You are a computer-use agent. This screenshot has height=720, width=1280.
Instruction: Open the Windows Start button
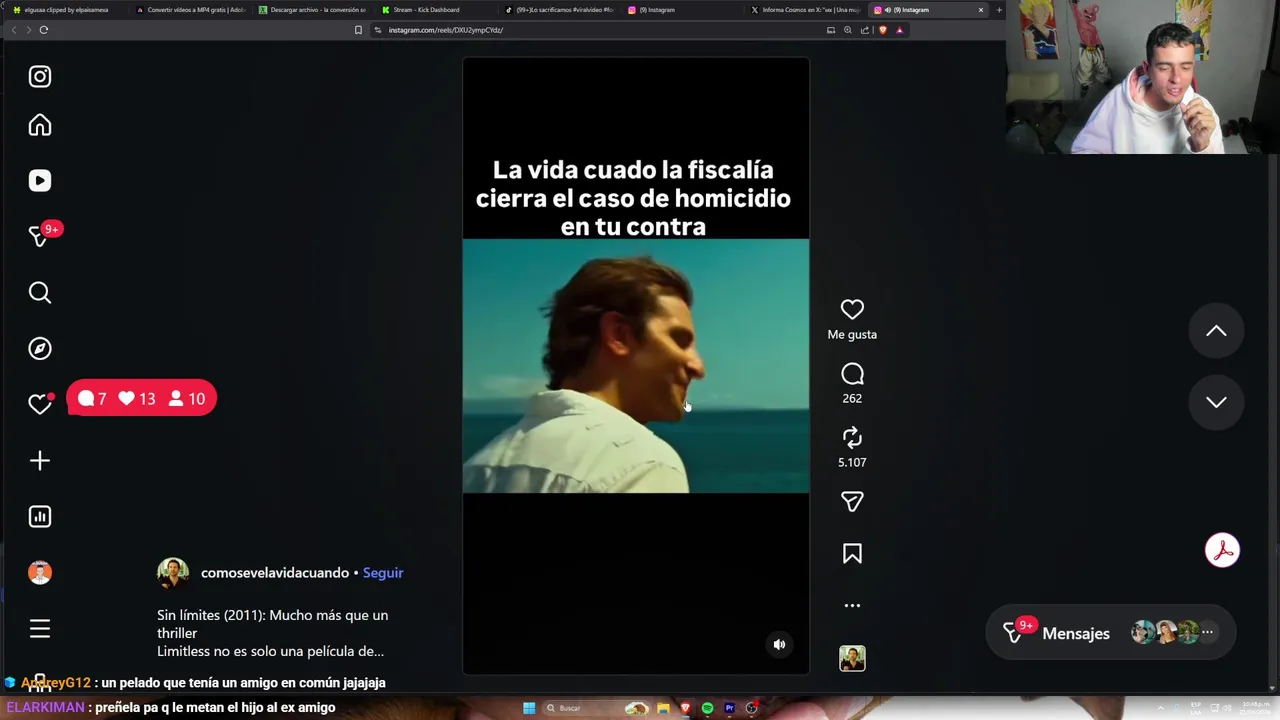point(529,708)
